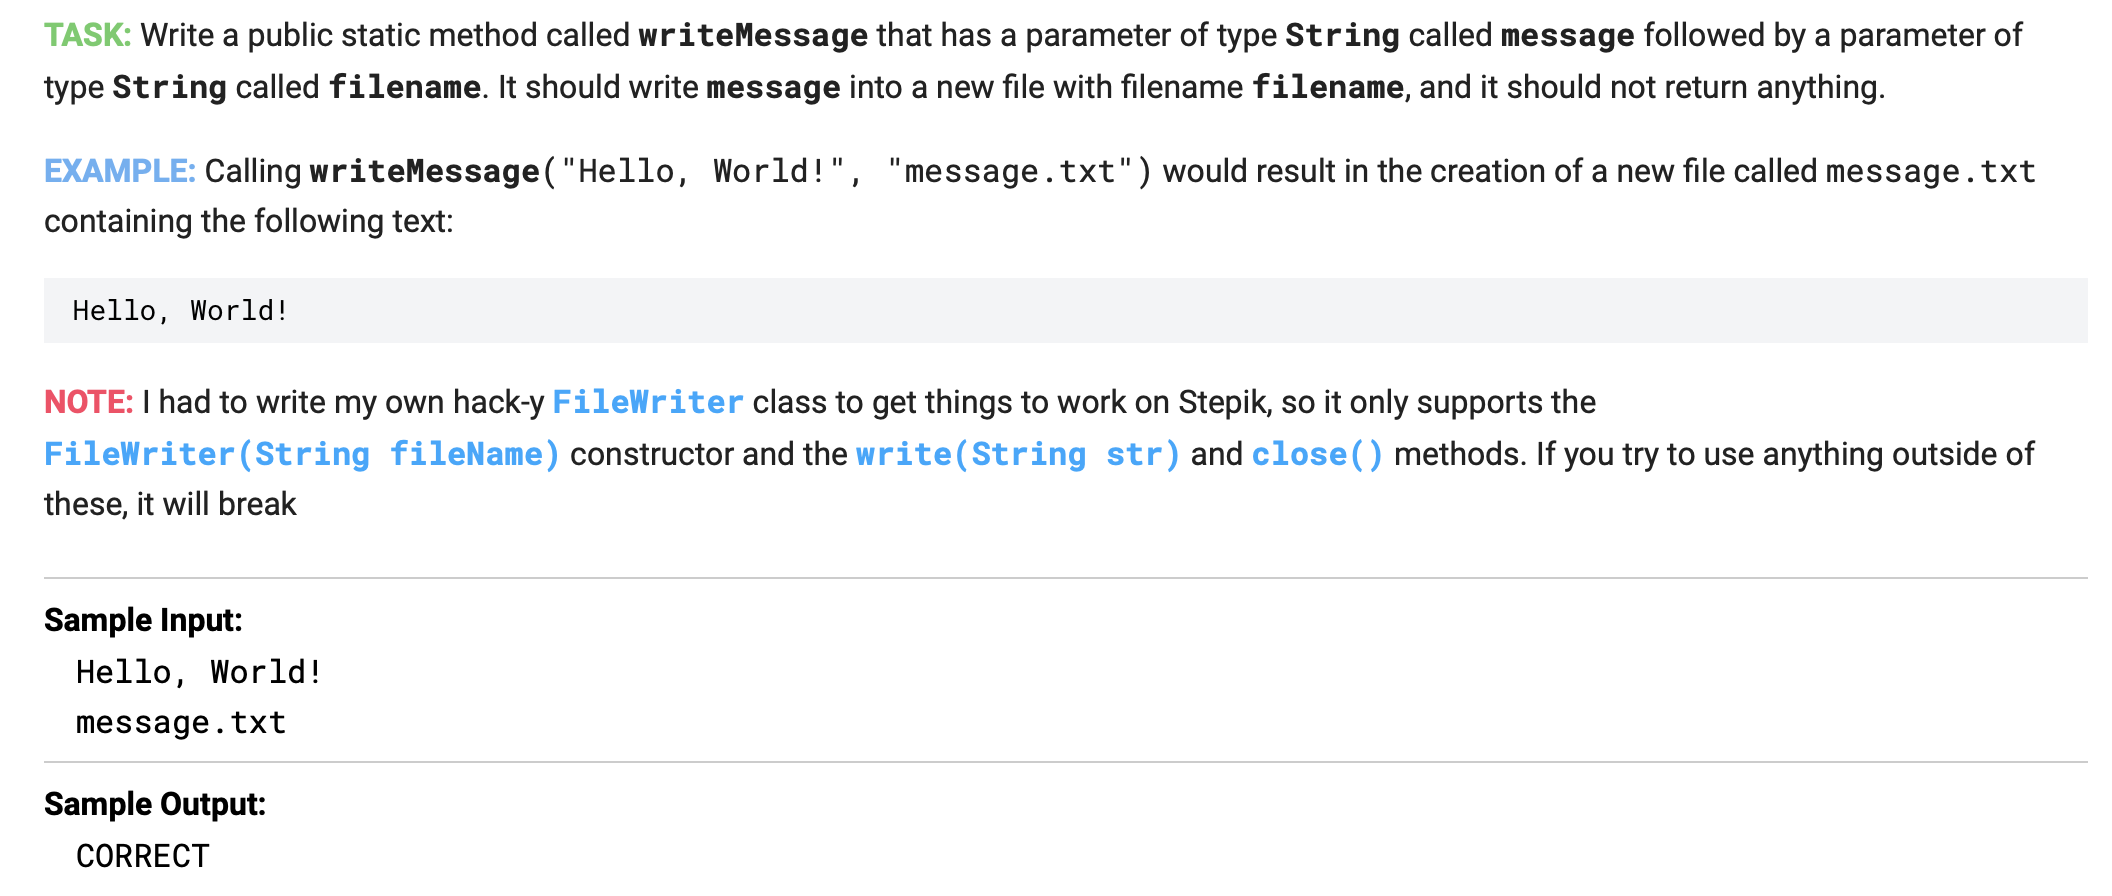The width and height of the screenshot is (2112, 896).
Task: Click message.txt in the sample input
Action: coord(181,722)
